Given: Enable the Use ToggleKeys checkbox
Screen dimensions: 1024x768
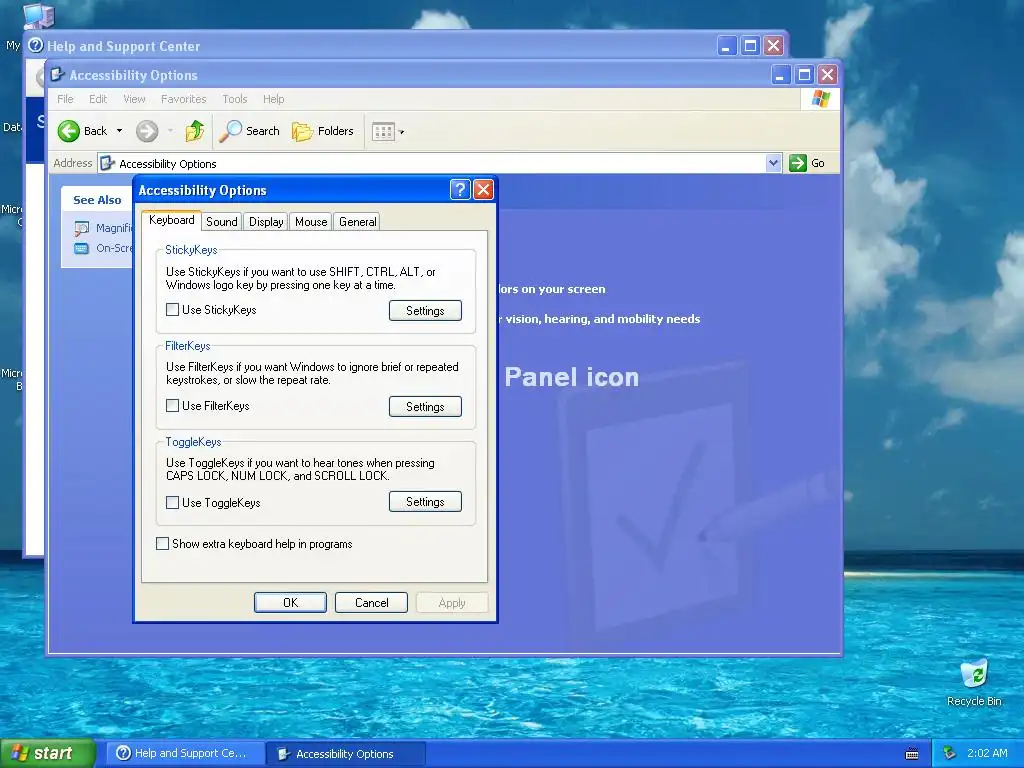Looking at the screenshot, I should [x=172, y=502].
